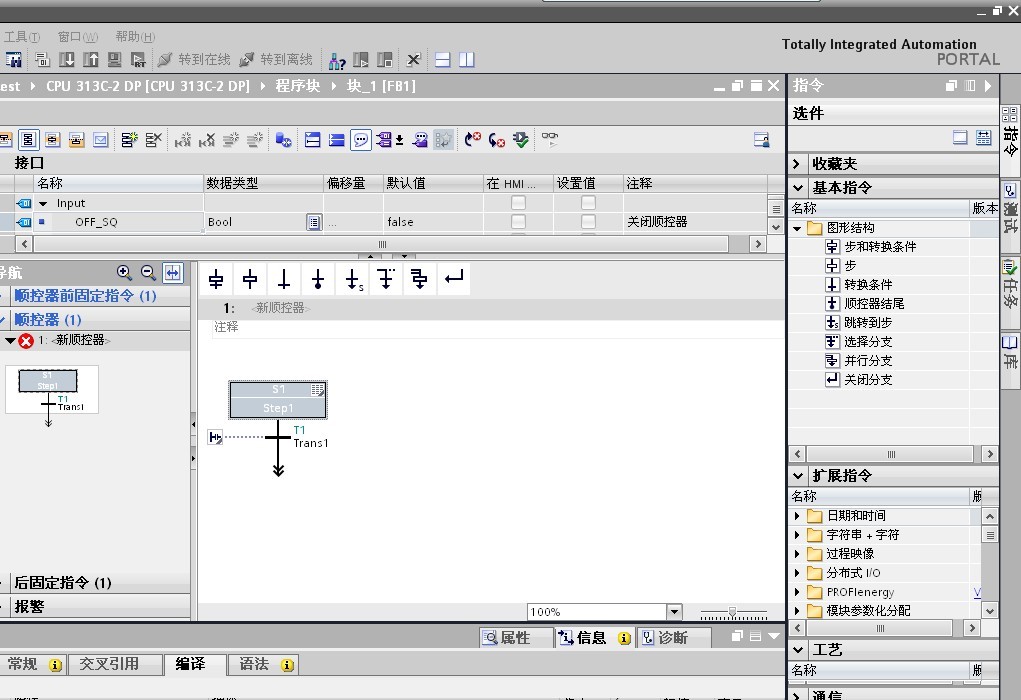The image size is (1021, 700).
Task: Collapse the 图形结构 folder
Action: 797,228
